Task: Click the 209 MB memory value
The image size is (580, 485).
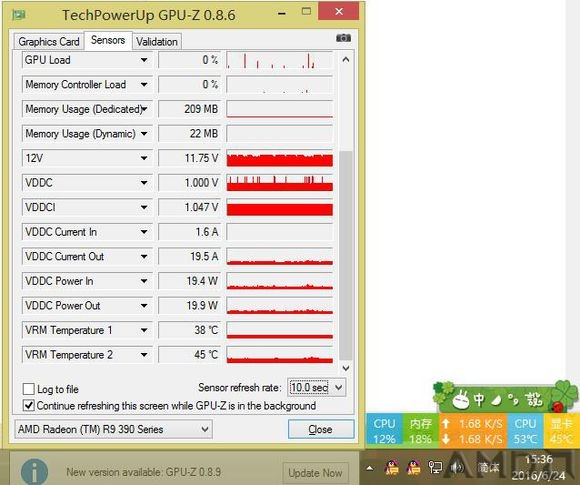Action: coord(189,109)
